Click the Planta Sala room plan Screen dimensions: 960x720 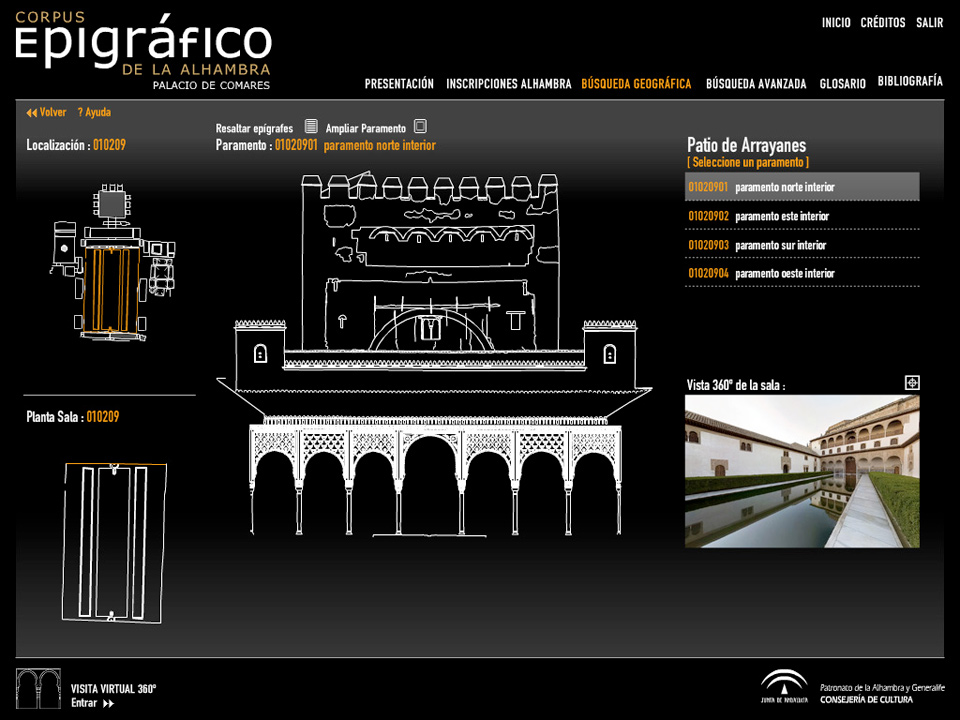114,543
